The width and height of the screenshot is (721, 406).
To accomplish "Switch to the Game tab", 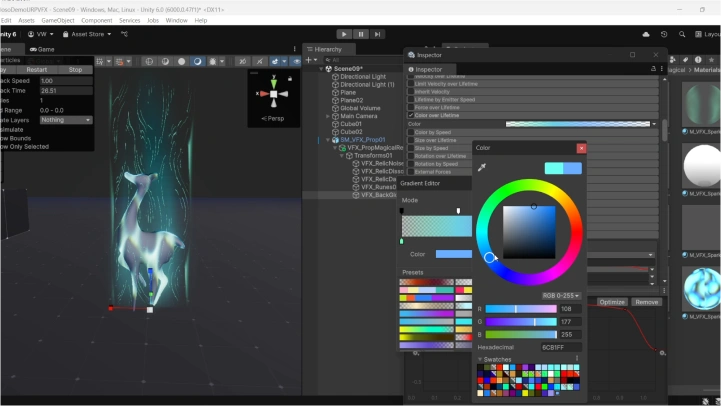I will click(42, 49).
